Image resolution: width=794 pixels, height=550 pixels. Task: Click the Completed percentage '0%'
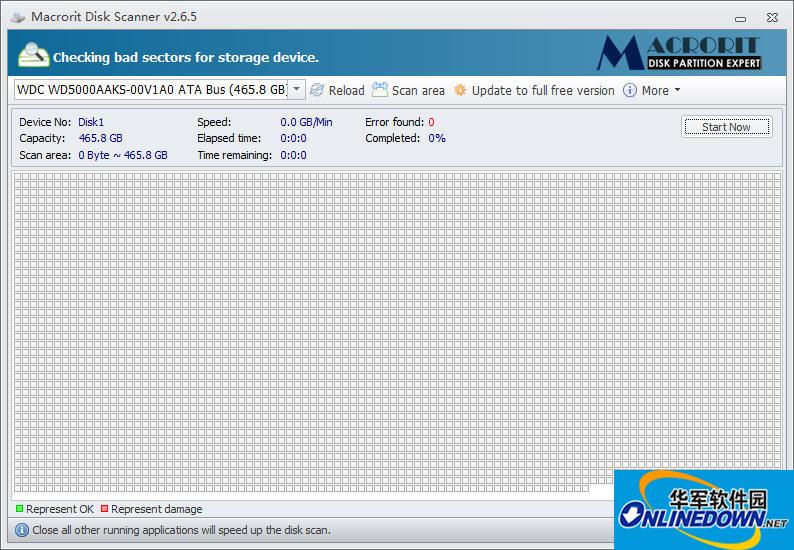436,138
